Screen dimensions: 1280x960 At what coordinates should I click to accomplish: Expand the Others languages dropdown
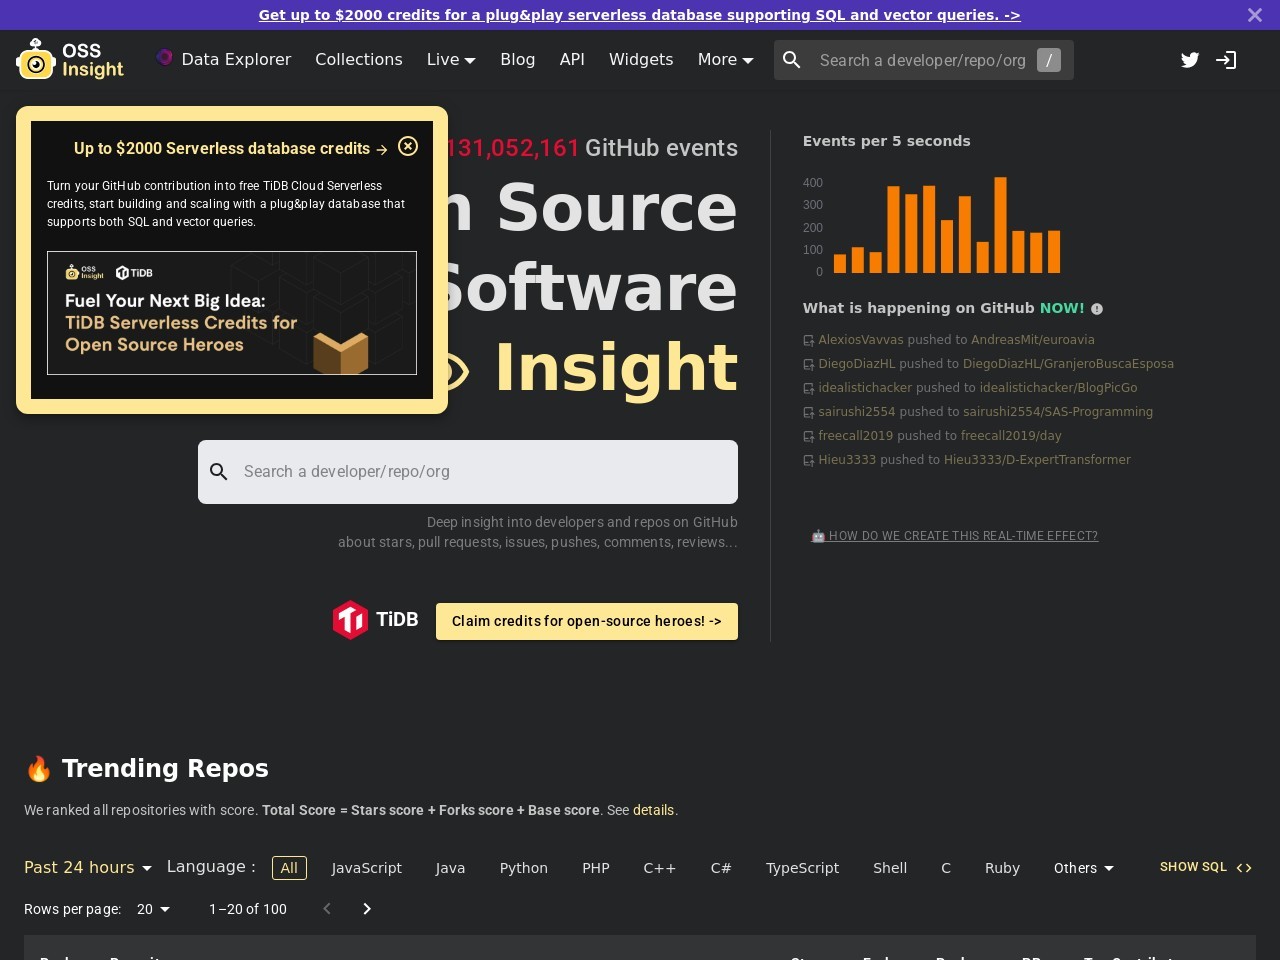1083,868
